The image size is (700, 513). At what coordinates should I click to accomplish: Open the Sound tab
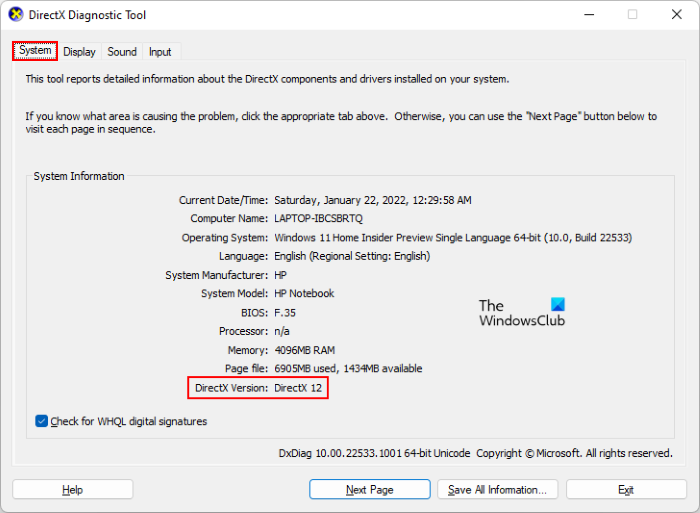point(122,52)
